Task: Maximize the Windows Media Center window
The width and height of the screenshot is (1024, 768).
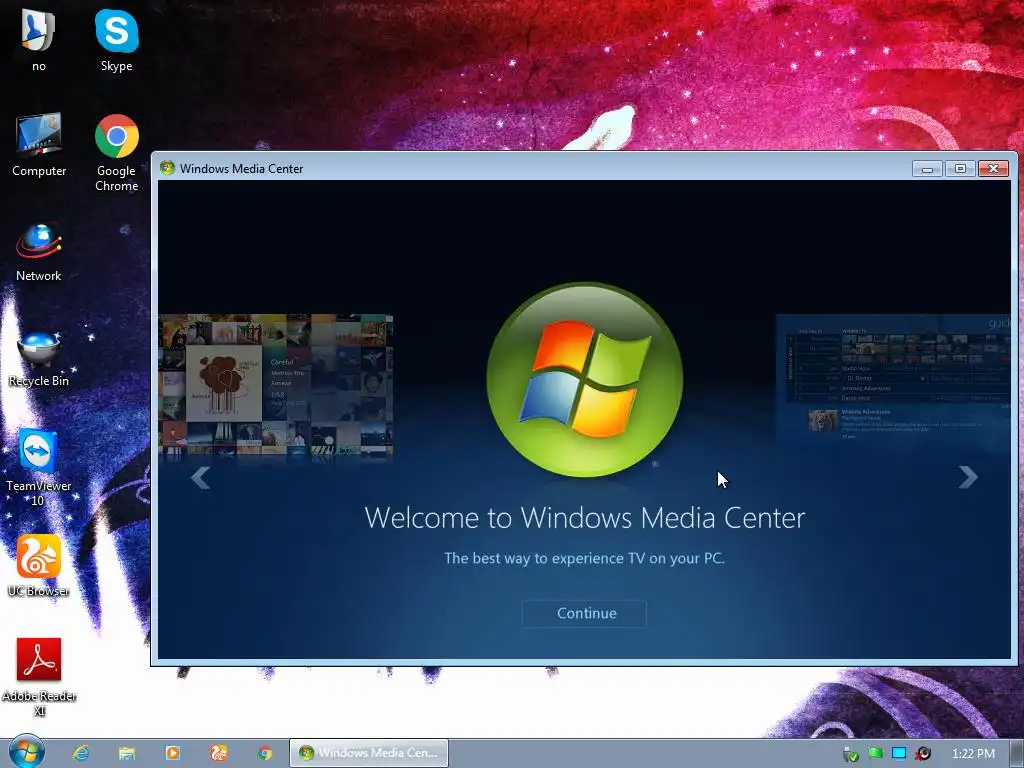Action: tap(960, 168)
